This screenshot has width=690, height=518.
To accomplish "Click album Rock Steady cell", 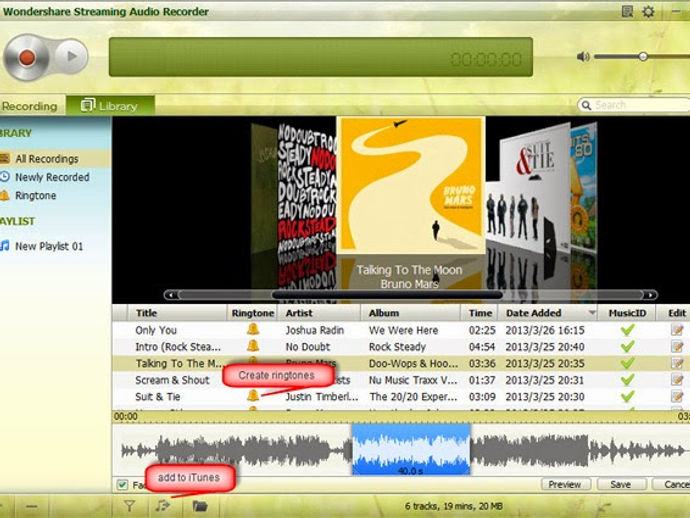I will click(x=397, y=347).
